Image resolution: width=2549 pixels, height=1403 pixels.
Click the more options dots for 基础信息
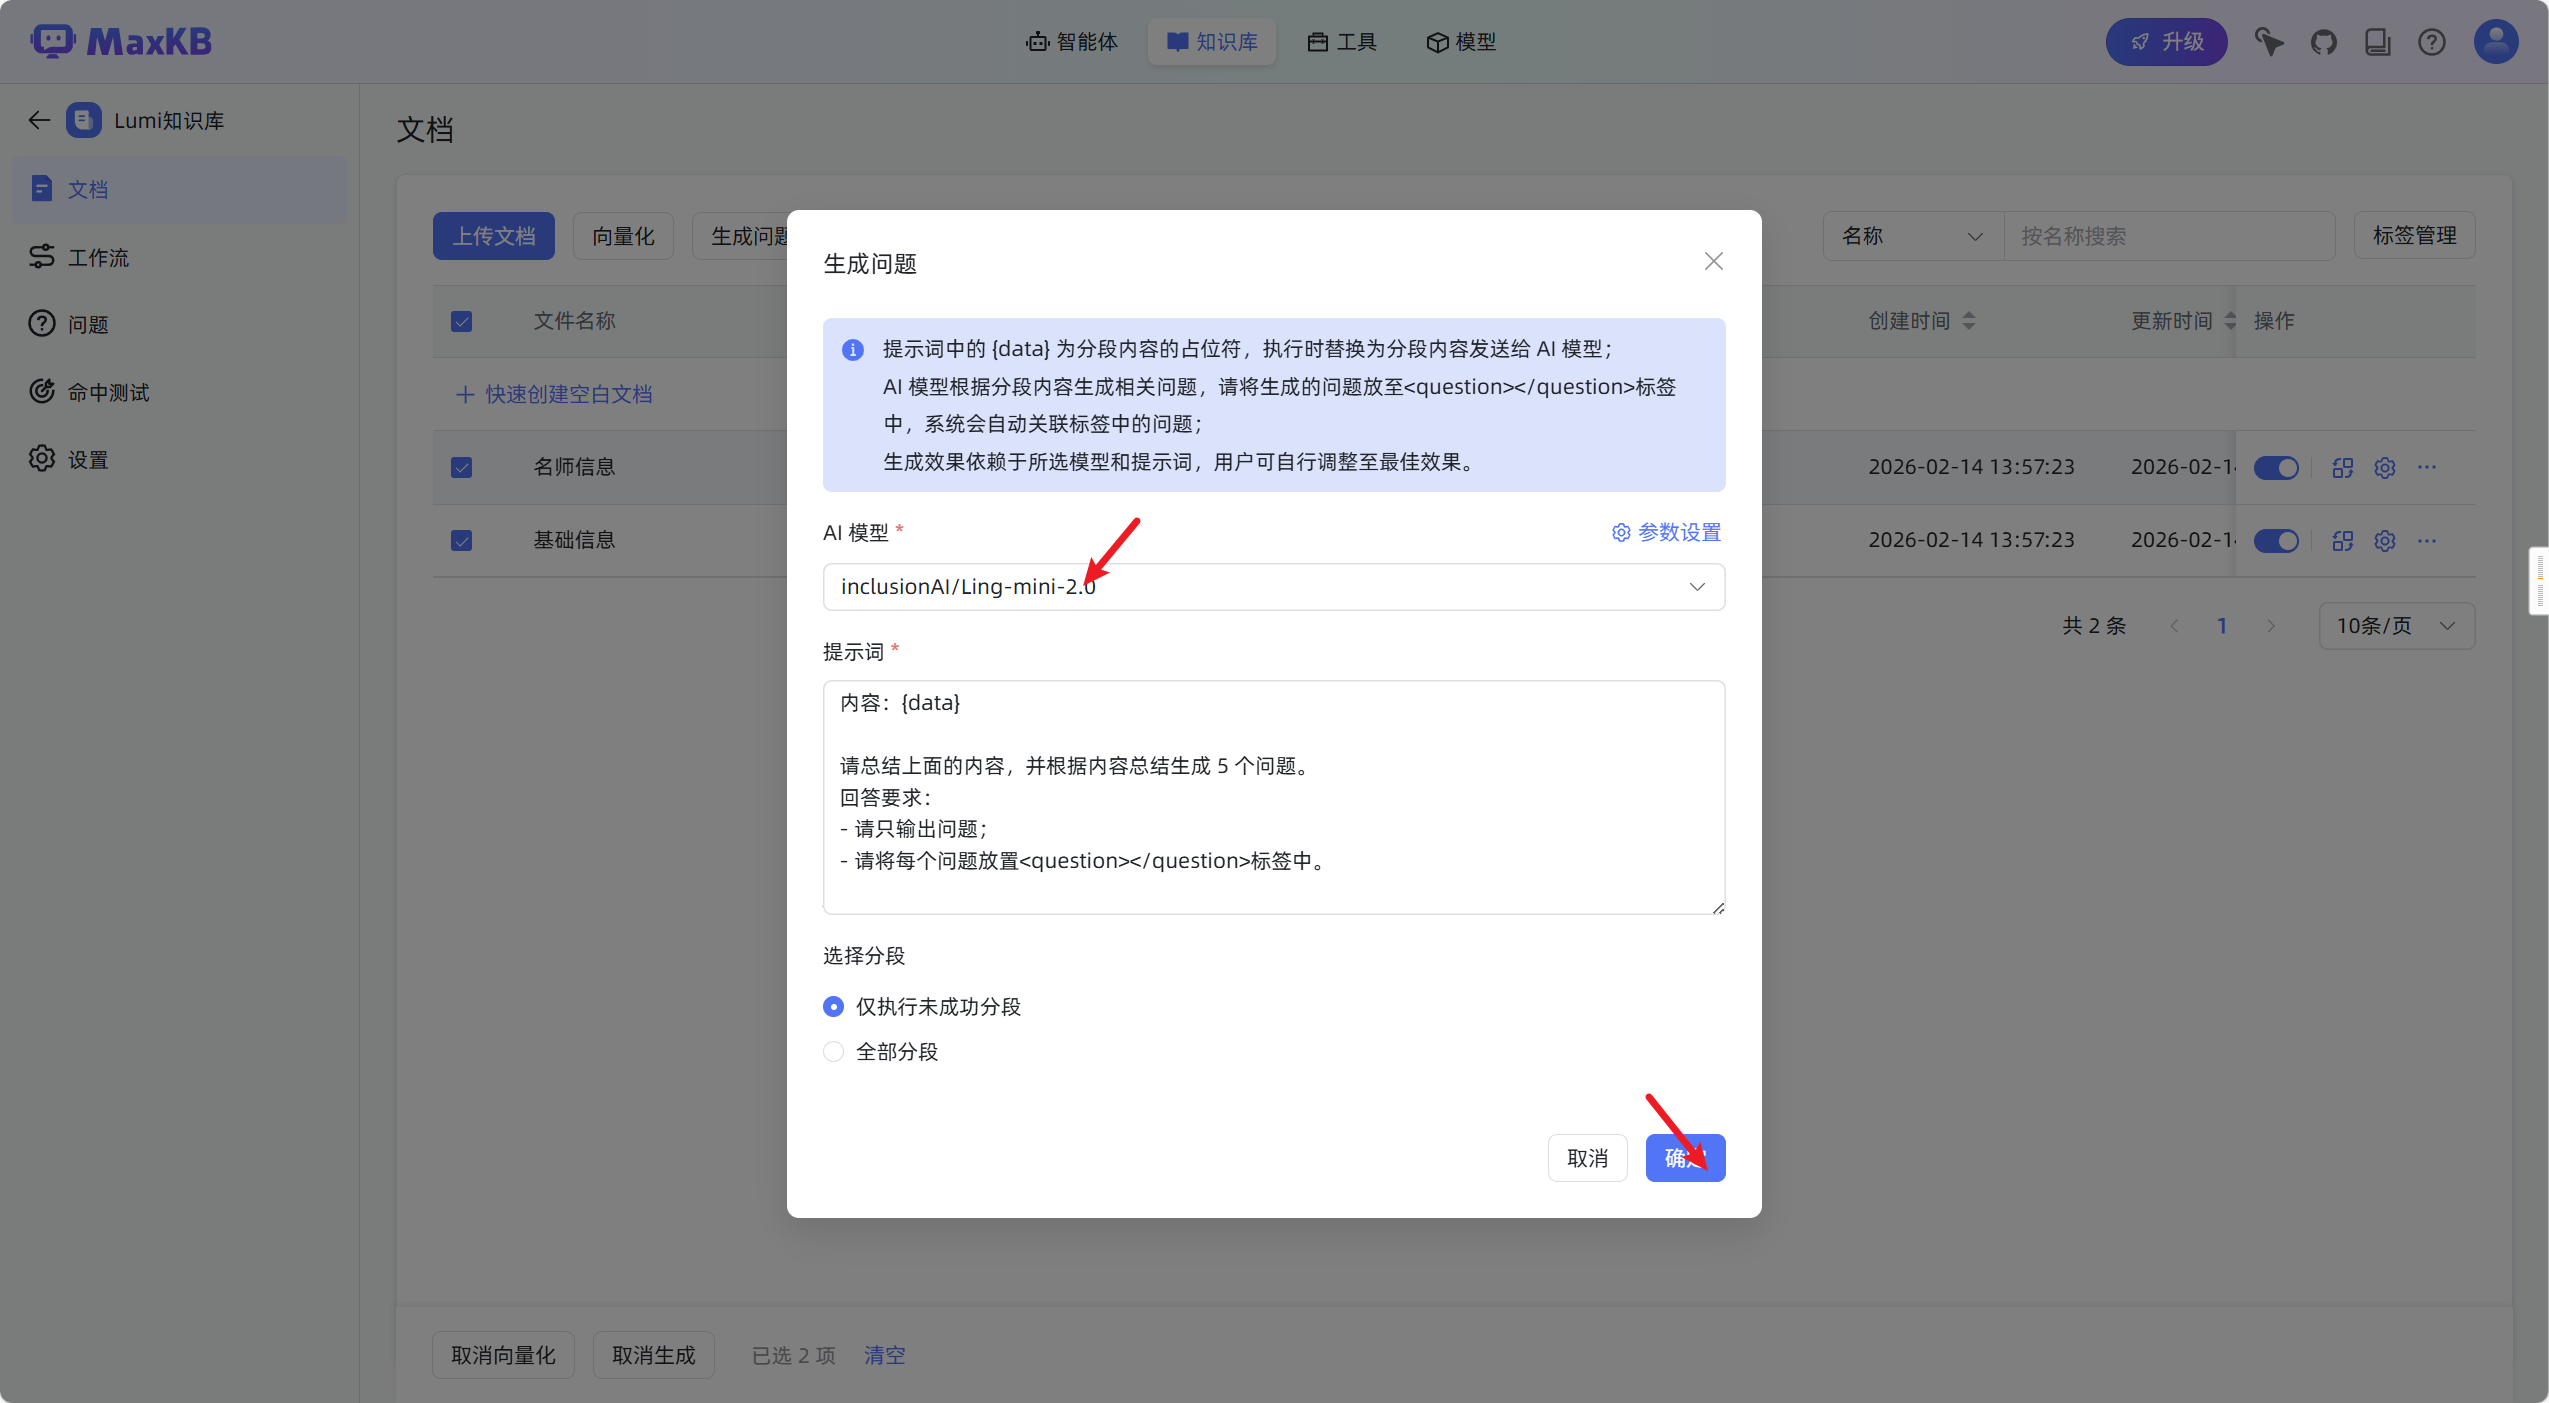coord(2427,541)
